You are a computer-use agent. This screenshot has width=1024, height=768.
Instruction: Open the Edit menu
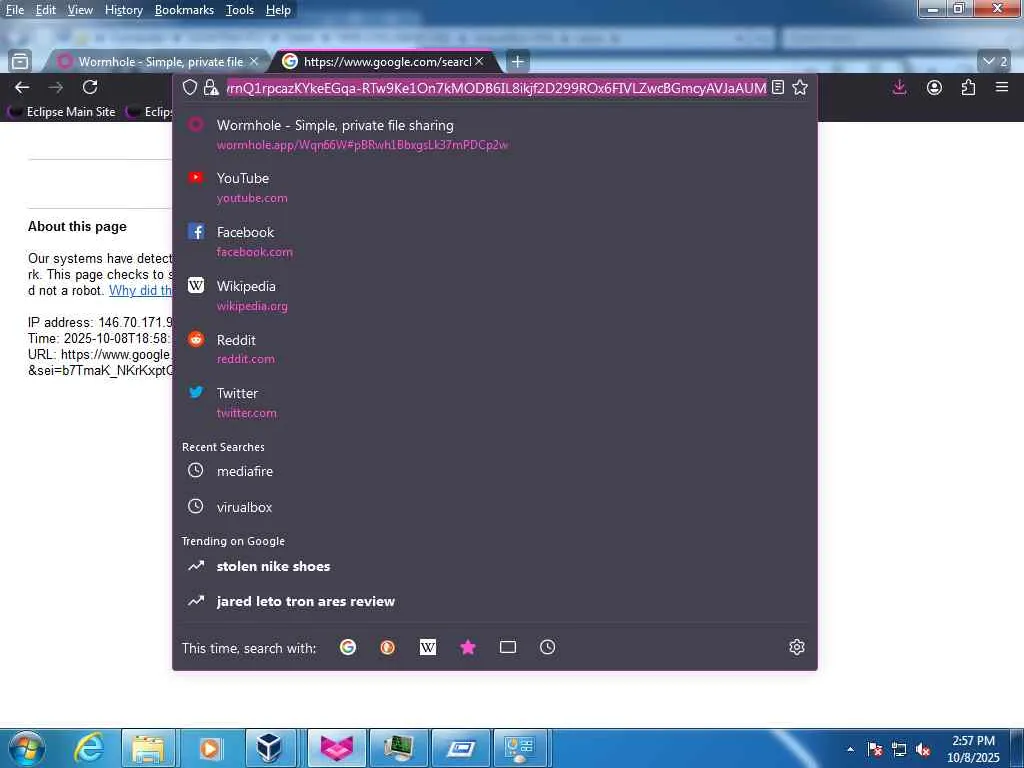45,10
